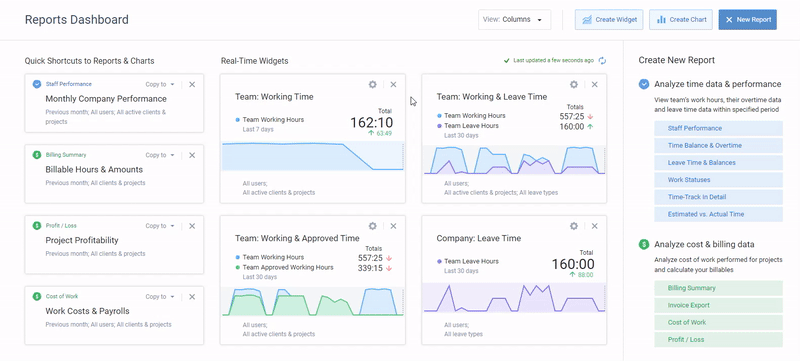Open Copy to dropdown on Billable Hours & Amounts
Image resolution: width=800 pixels, height=361 pixels.
click(x=160, y=155)
